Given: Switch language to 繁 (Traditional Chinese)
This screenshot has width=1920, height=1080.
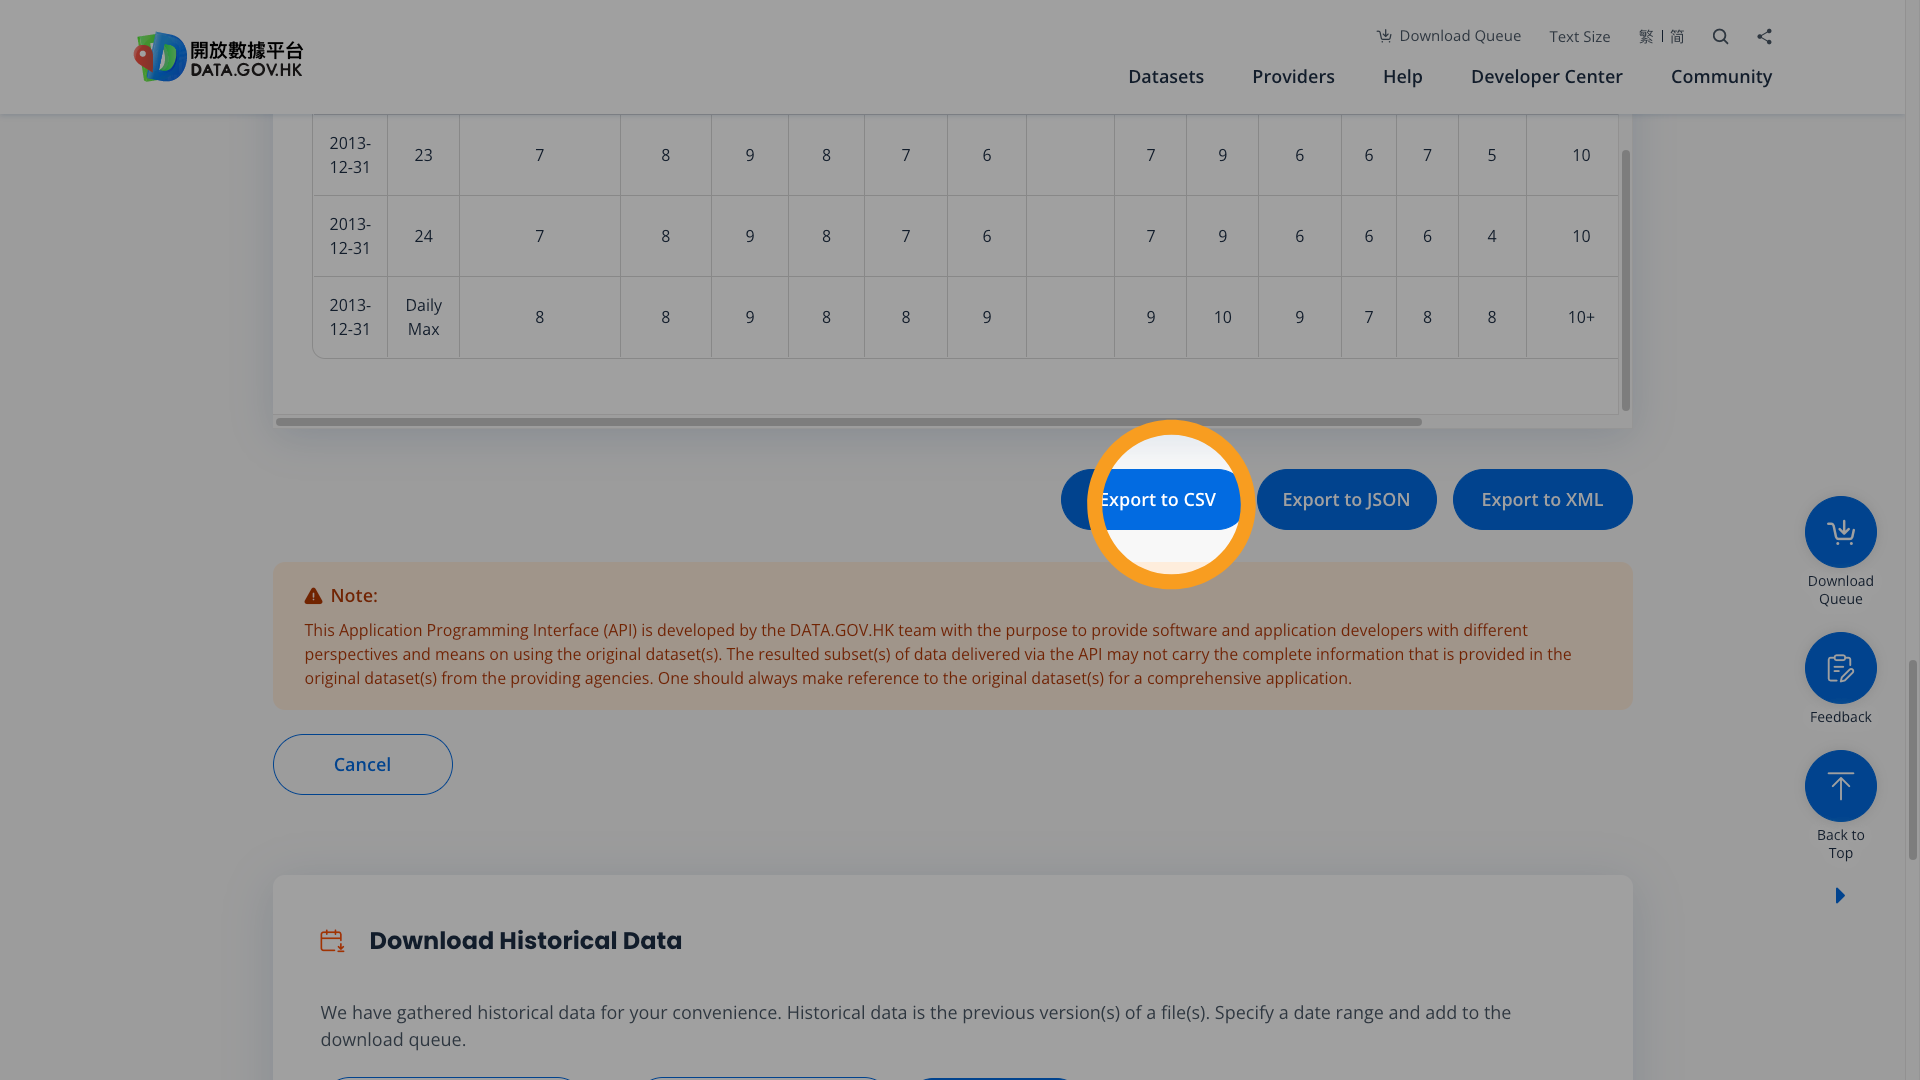Looking at the screenshot, I should point(1644,36).
